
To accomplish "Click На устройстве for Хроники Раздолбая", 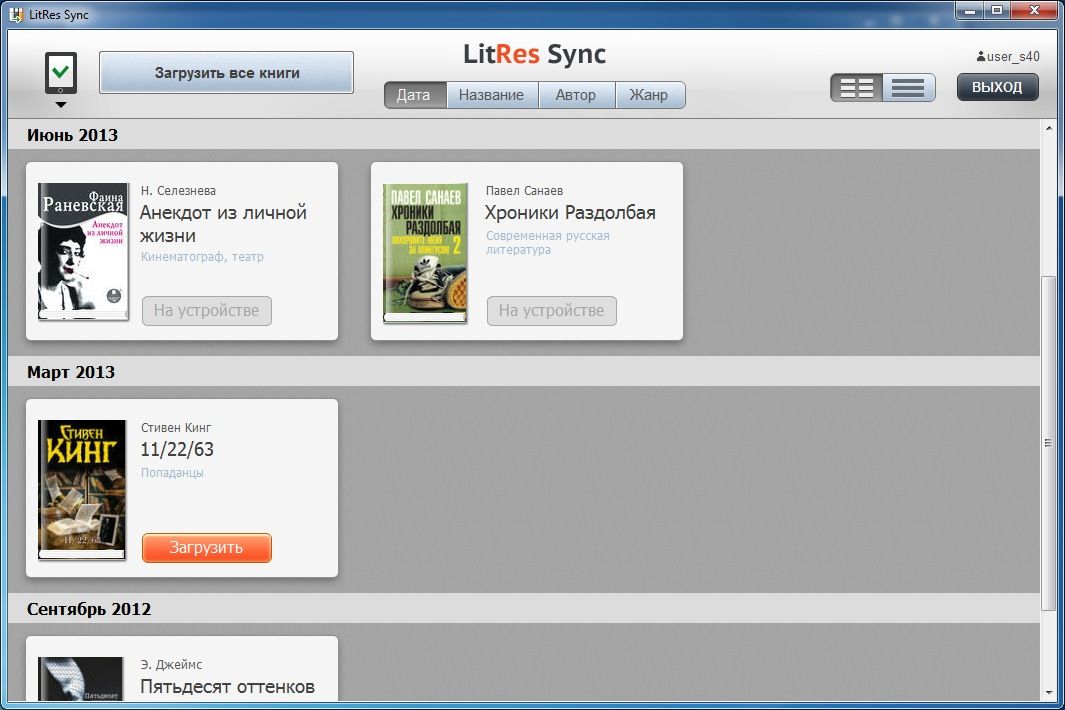I will pyautogui.click(x=552, y=310).
